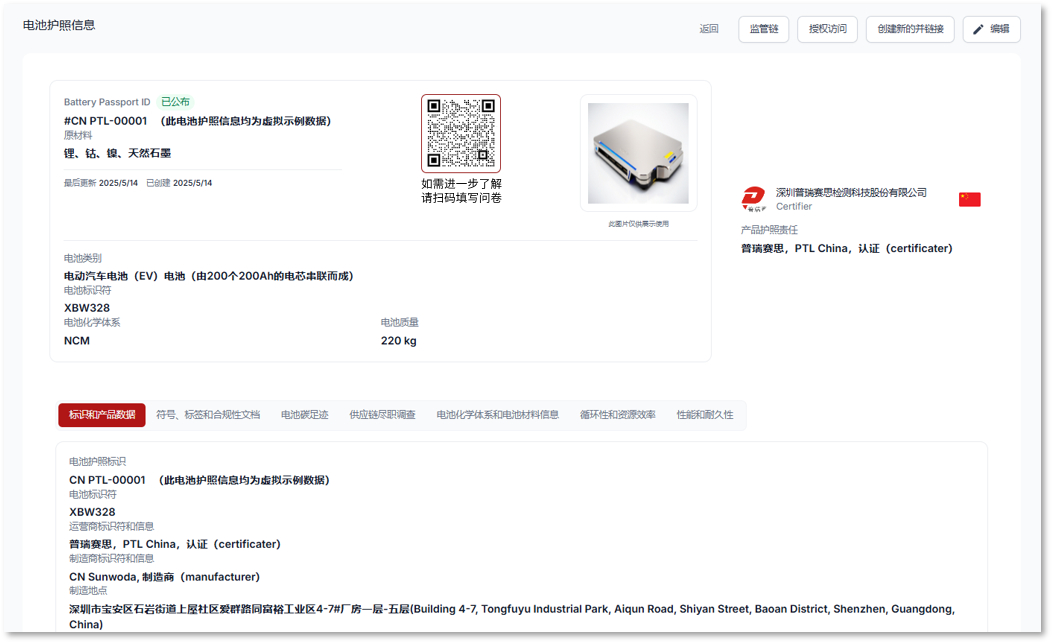Select the 标识和产品数据 tab
This screenshot has width=1052, height=643.
pos(102,415)
